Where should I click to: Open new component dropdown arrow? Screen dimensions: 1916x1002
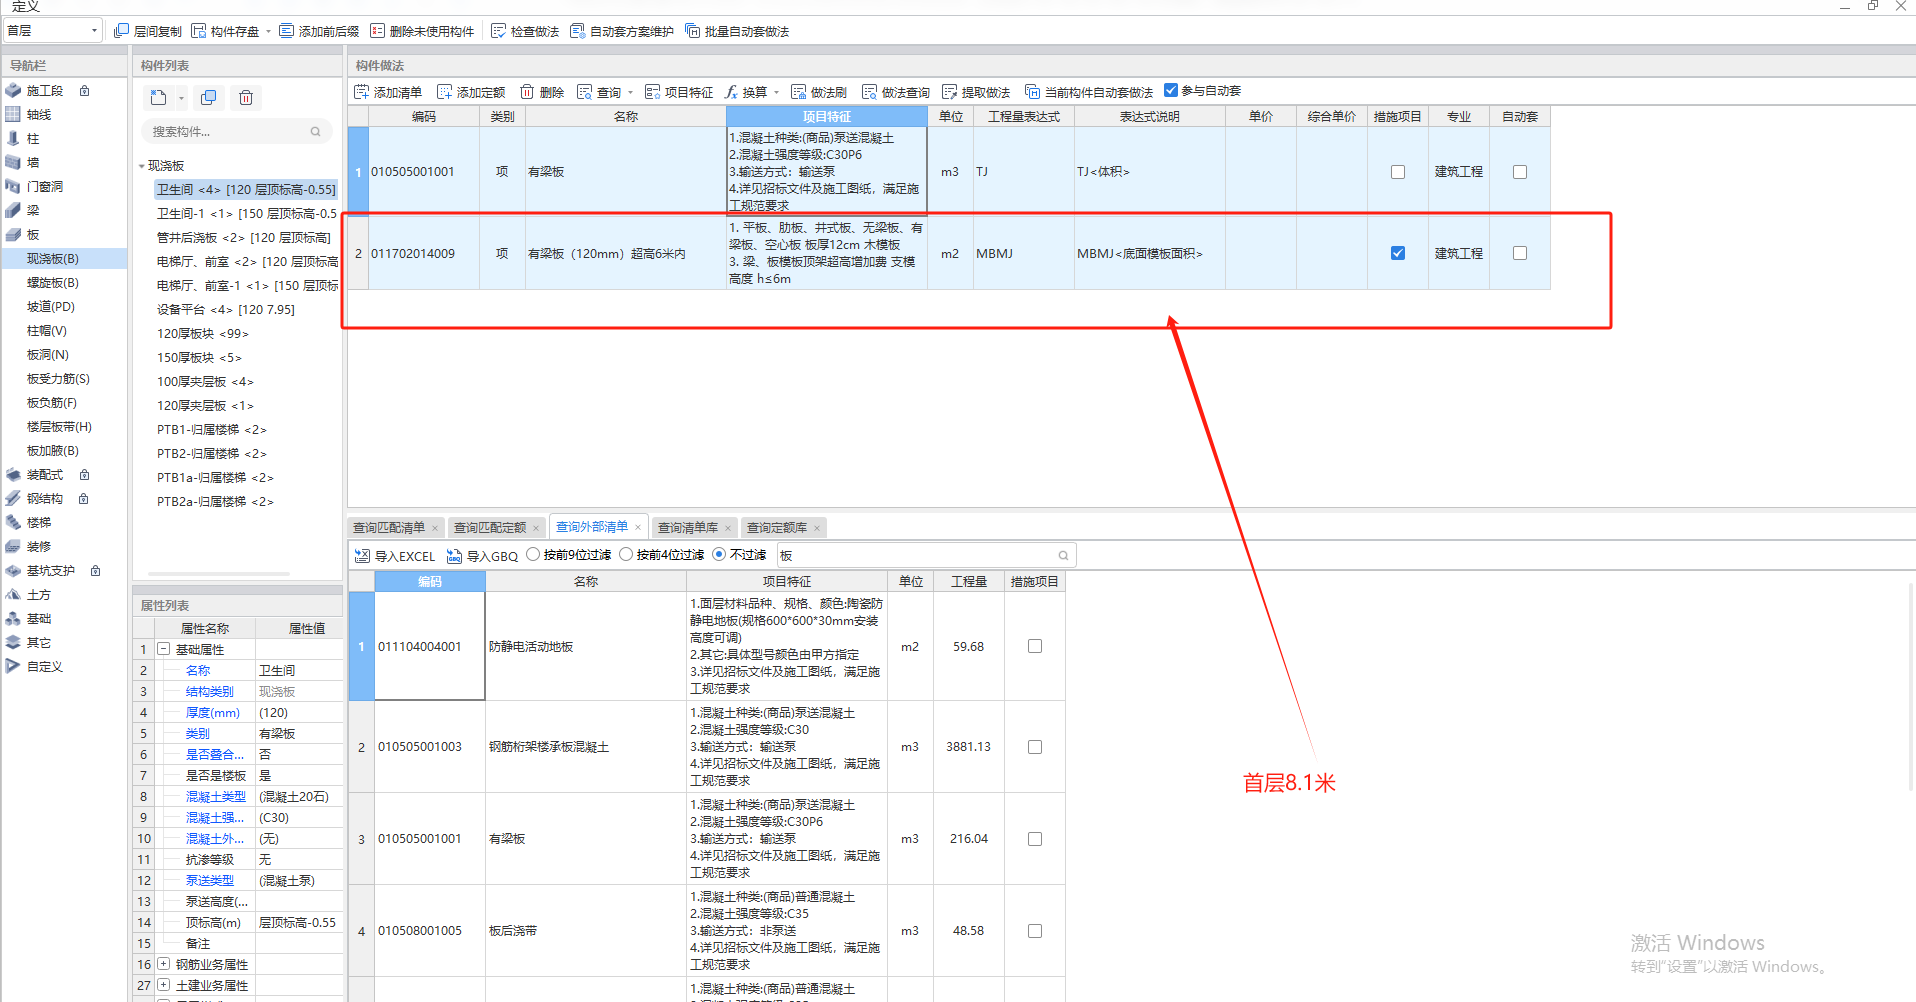tap(181, 98)
